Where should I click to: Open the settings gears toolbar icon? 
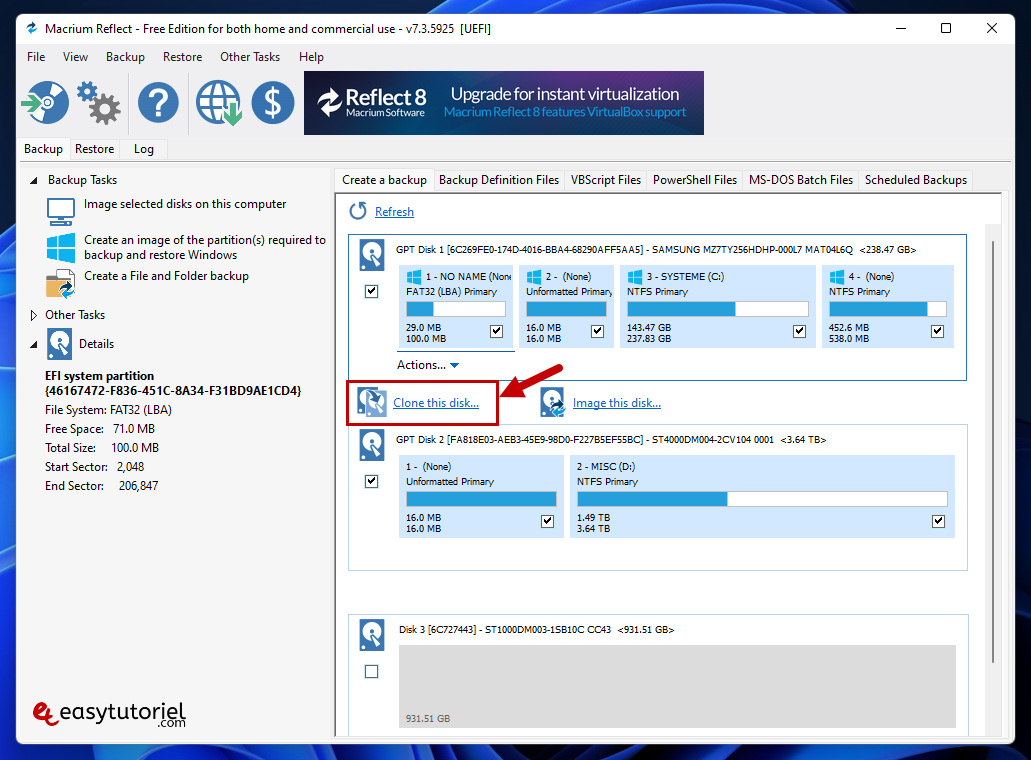click(x=99, y=103)
